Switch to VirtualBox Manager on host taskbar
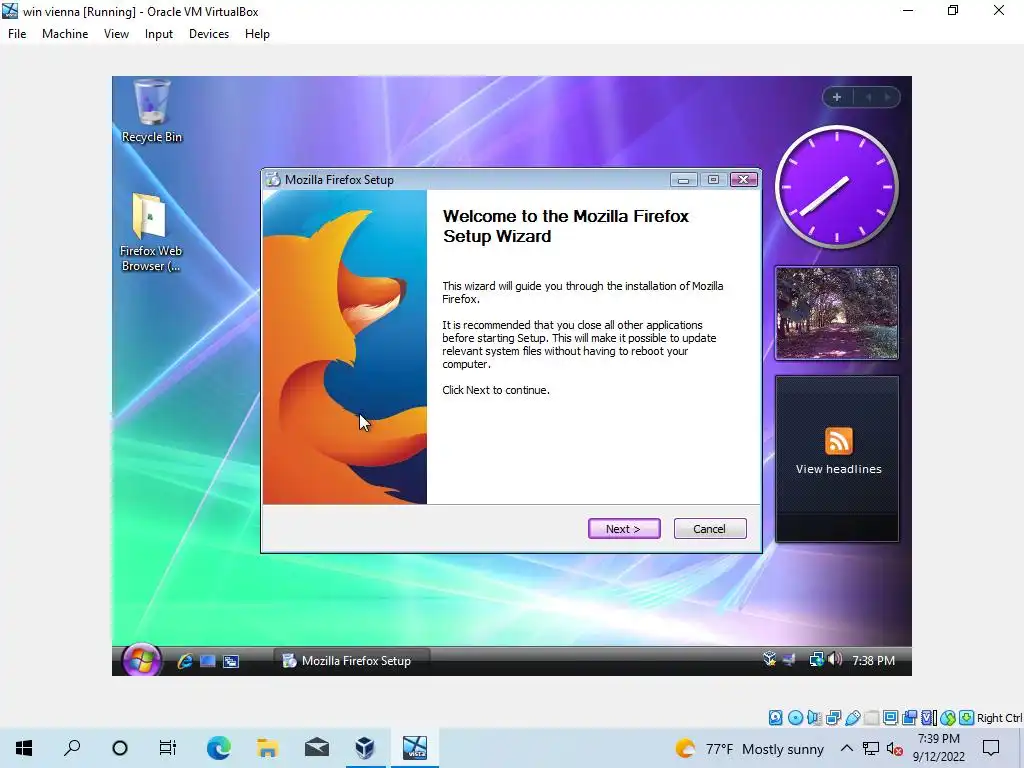 [x=365, y=748]
